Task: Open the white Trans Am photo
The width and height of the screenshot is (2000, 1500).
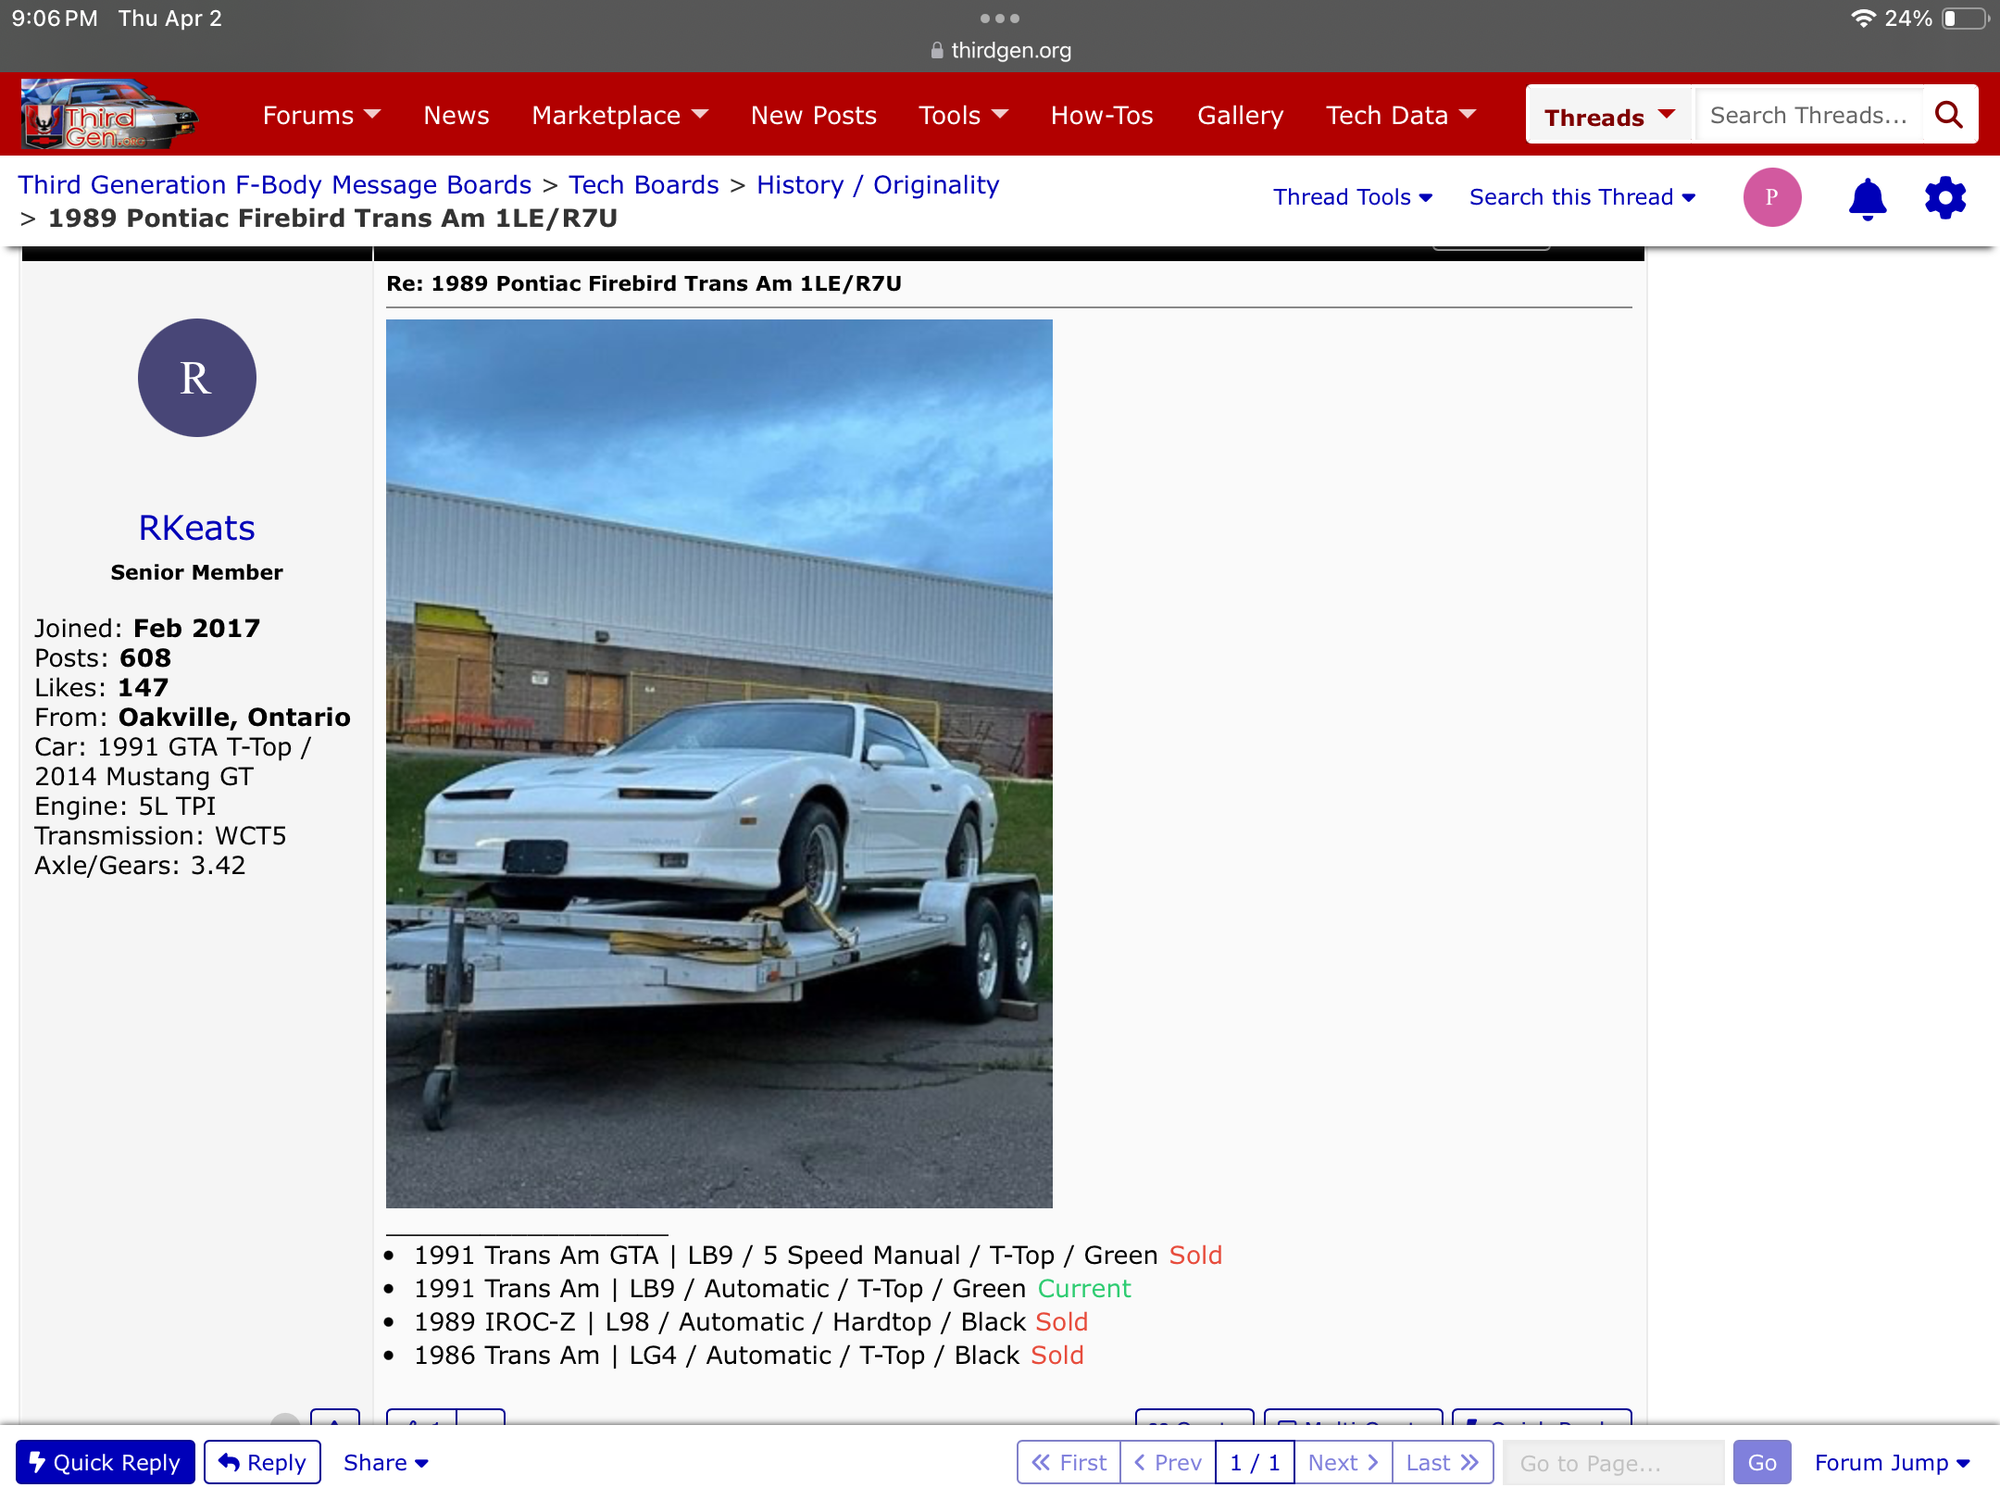Action: tap(719, 763)
